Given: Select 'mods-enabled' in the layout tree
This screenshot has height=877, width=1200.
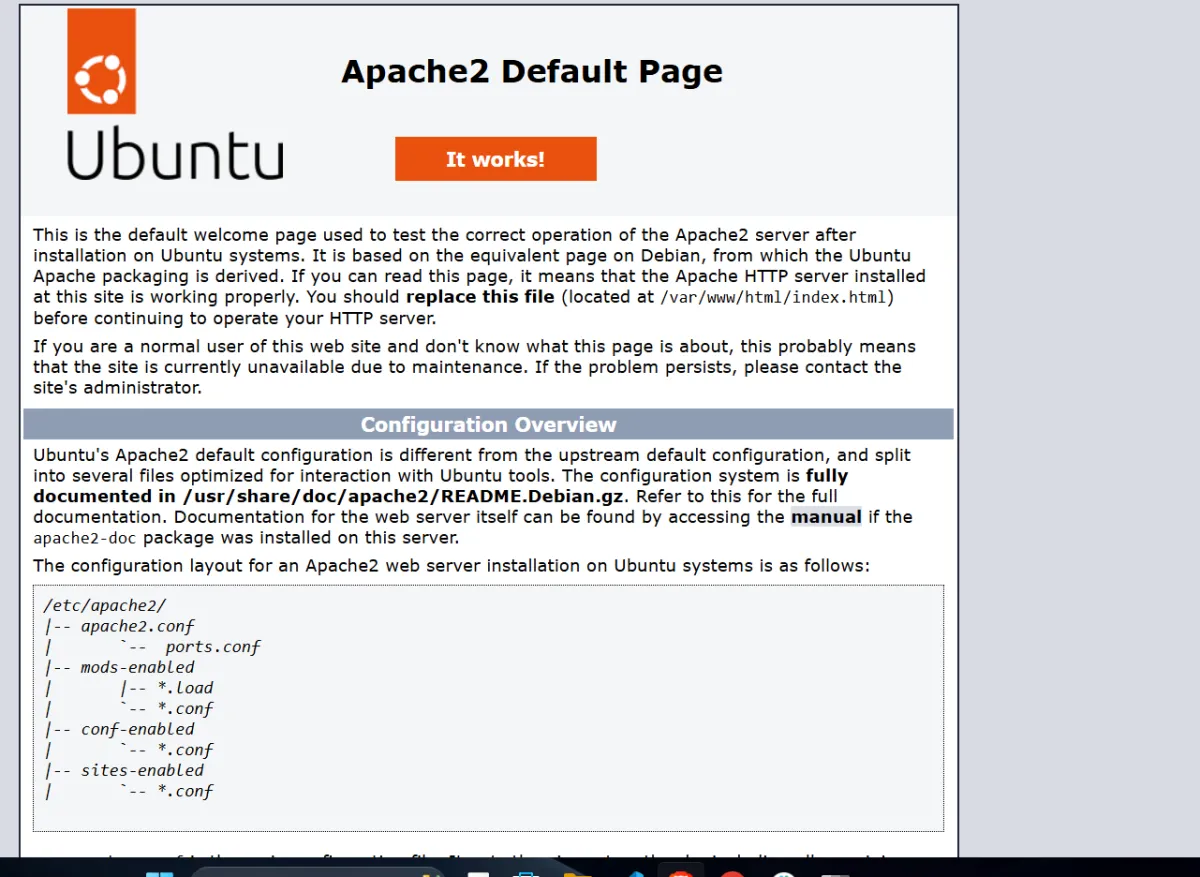Looking at the screenshot, I should point(138,667).
